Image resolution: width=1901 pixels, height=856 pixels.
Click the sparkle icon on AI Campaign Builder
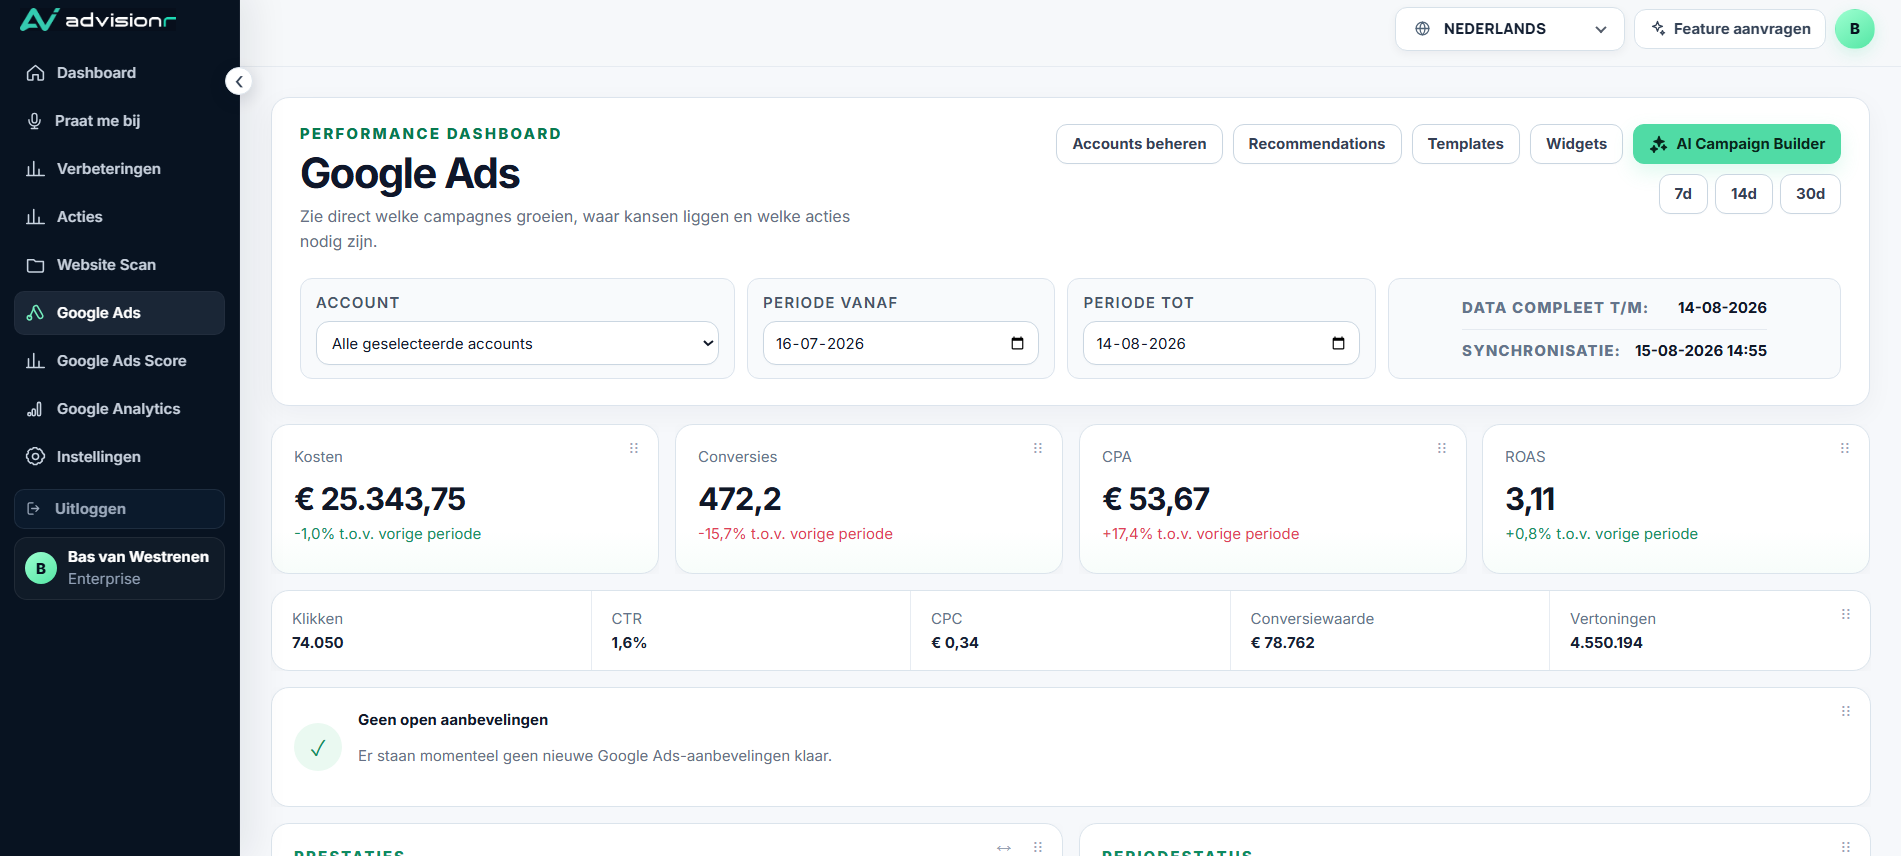1658,144
